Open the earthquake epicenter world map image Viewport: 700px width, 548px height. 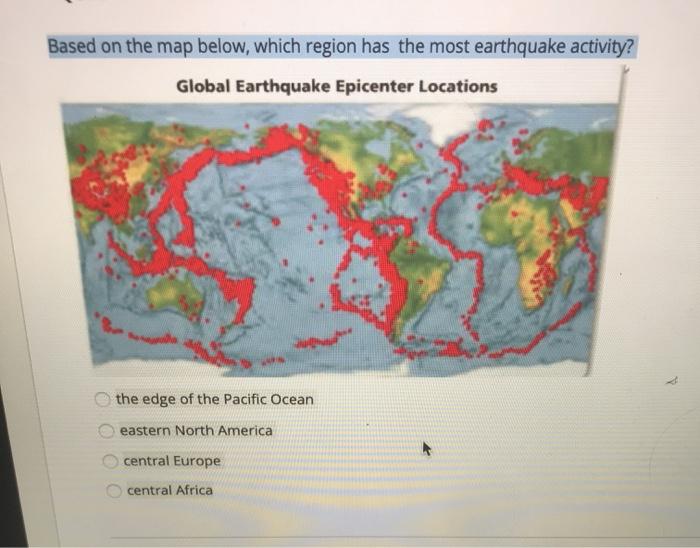click(340, 239)
